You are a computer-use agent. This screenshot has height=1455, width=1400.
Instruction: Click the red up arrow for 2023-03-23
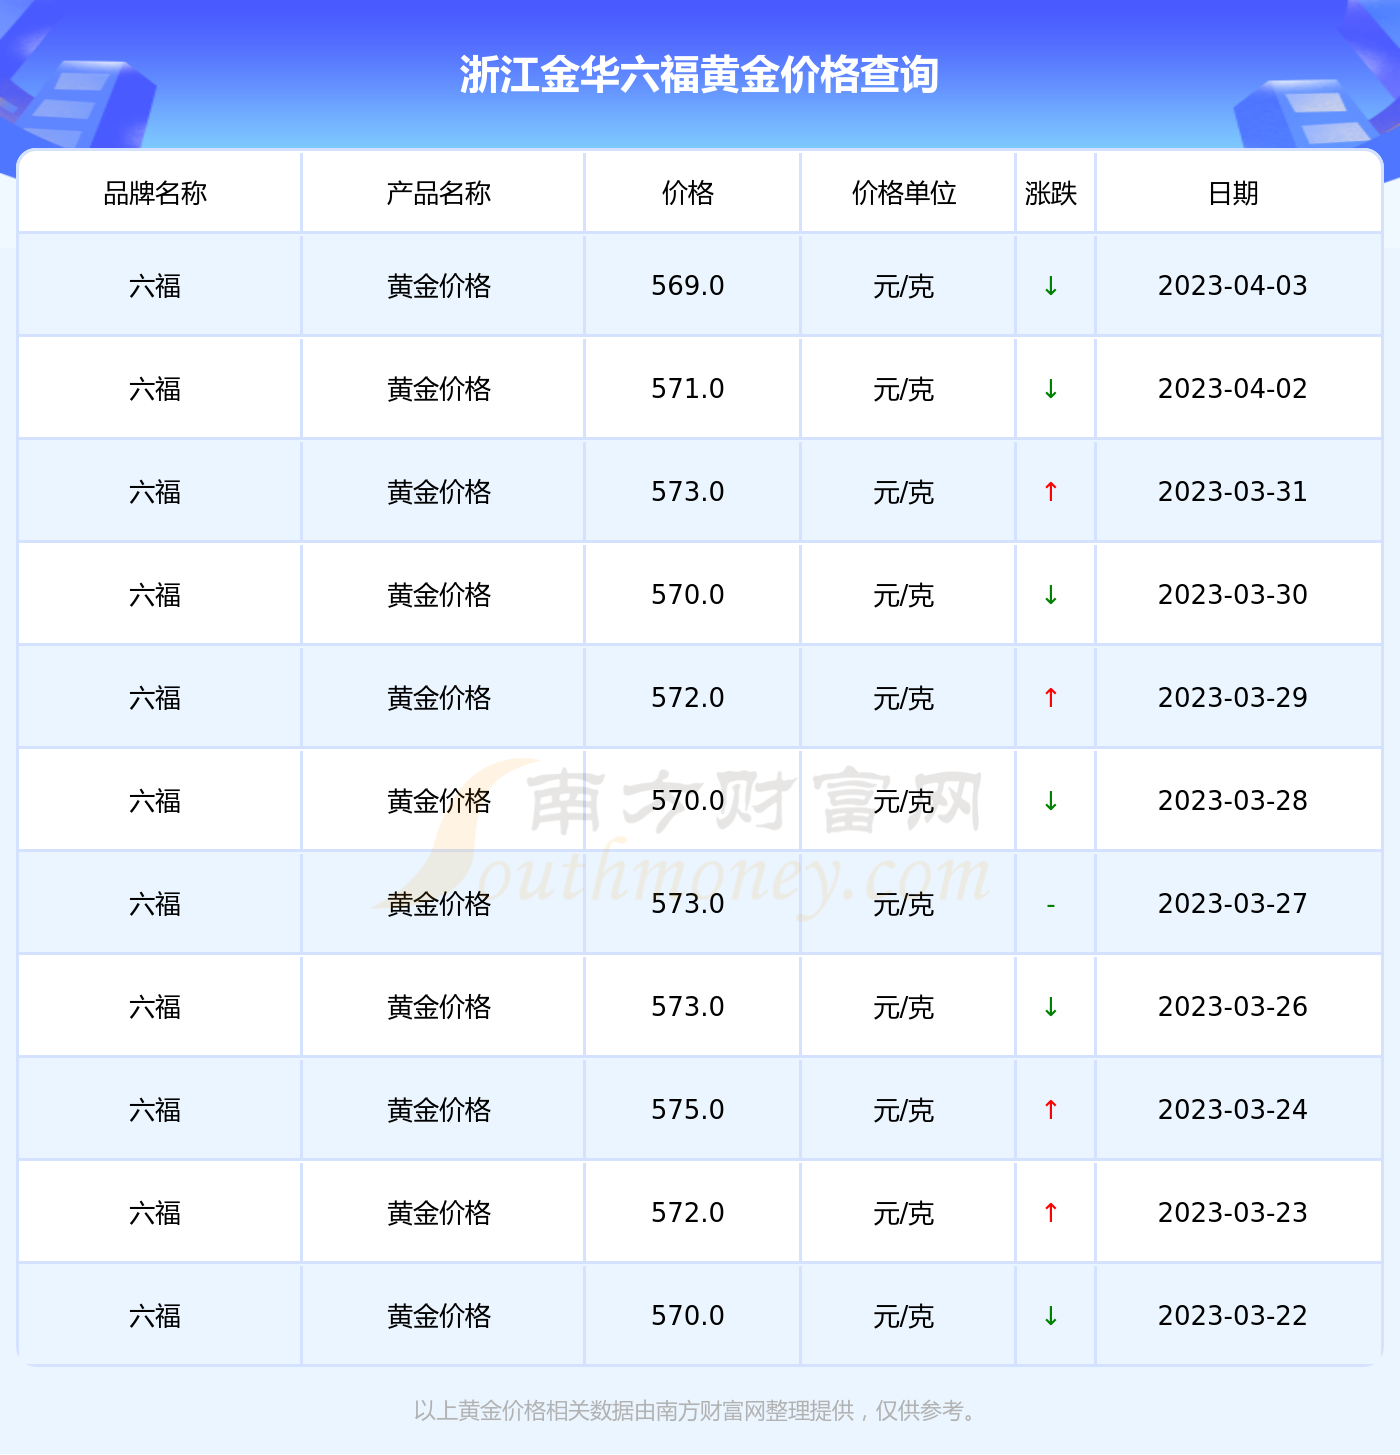click(x=1051, y=1213)
